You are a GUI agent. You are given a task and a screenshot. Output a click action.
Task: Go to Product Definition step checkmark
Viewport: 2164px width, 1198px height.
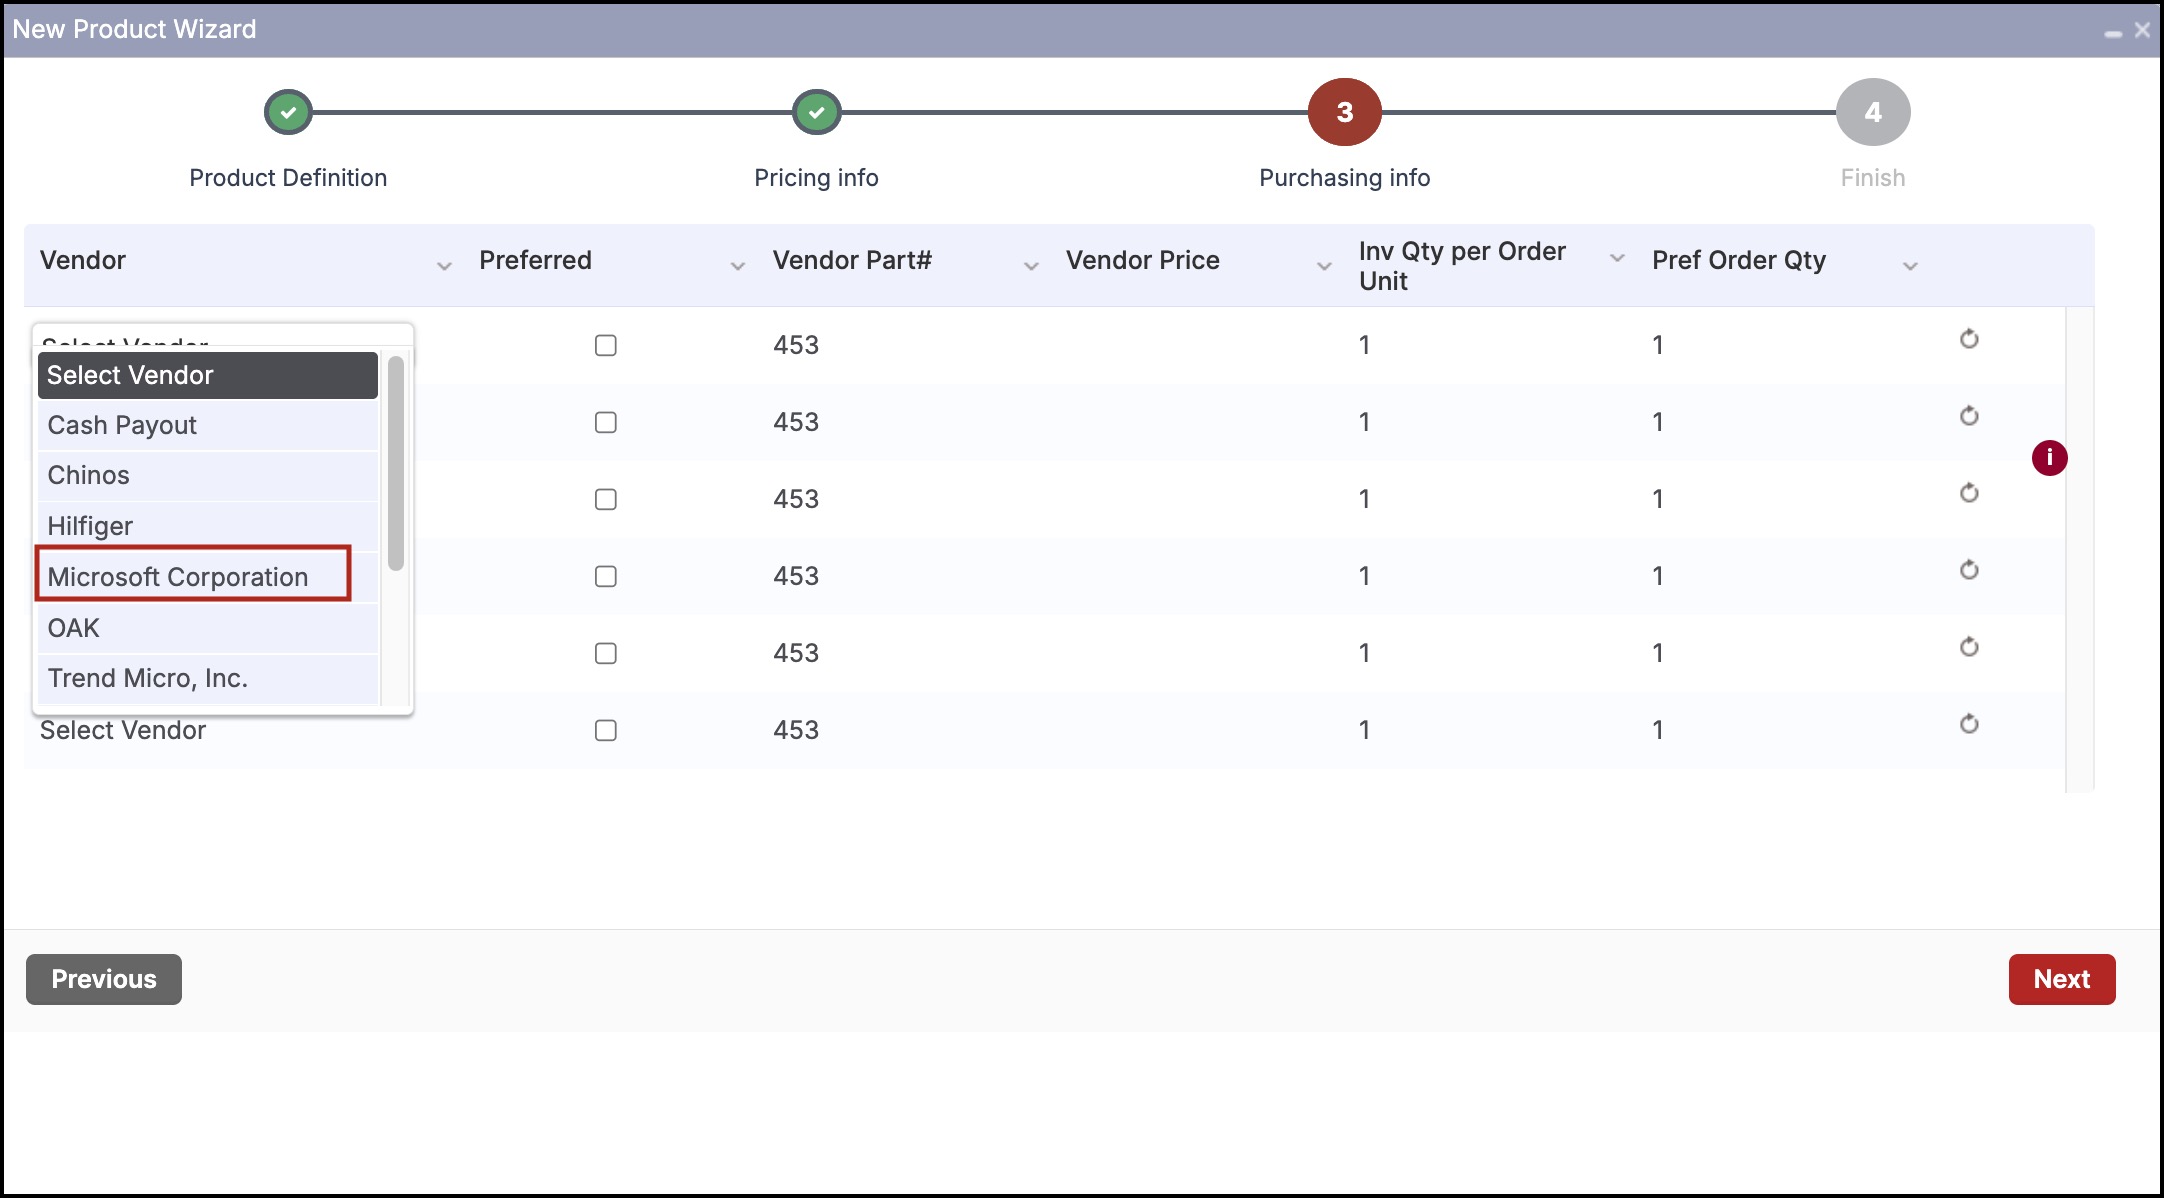[x=288, y=112]
